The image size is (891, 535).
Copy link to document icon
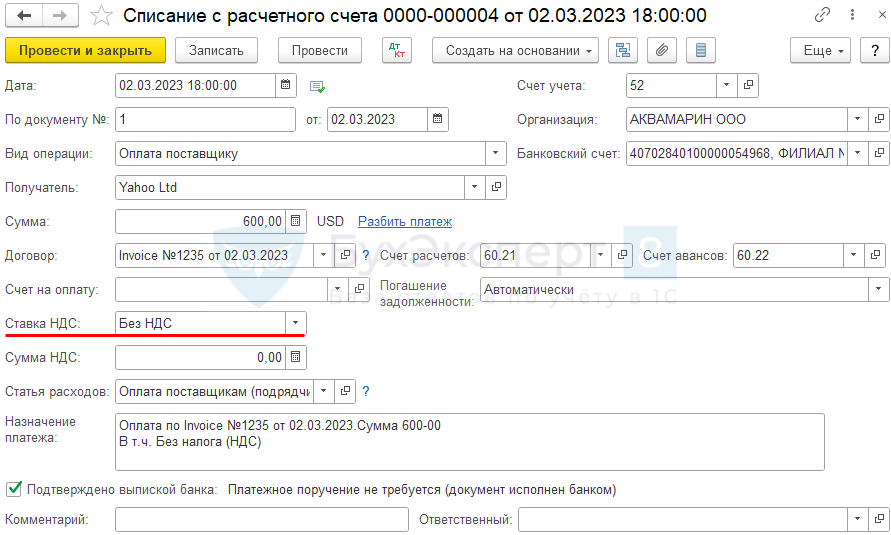[822, 15]
